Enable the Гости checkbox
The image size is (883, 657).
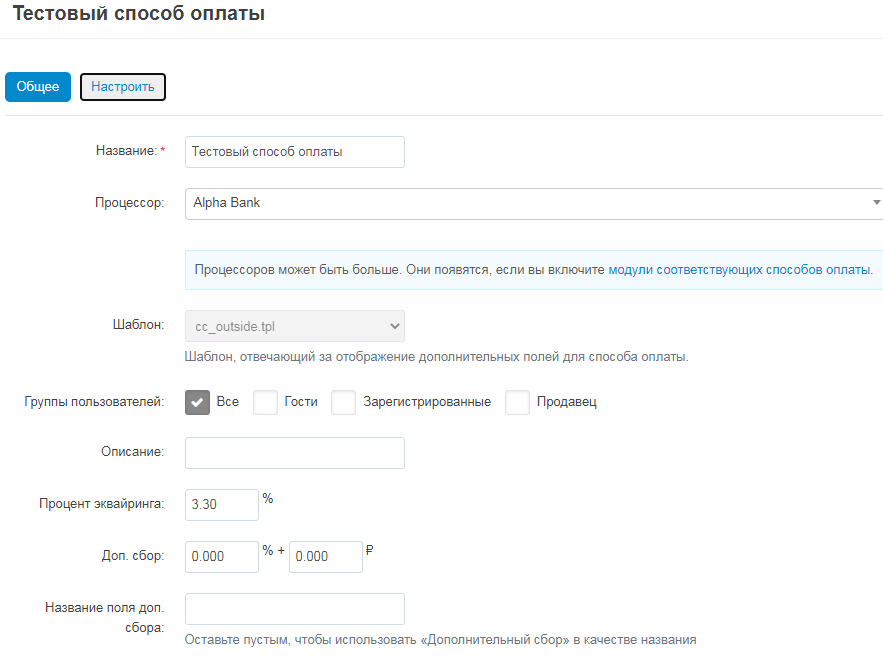(265, 402)
